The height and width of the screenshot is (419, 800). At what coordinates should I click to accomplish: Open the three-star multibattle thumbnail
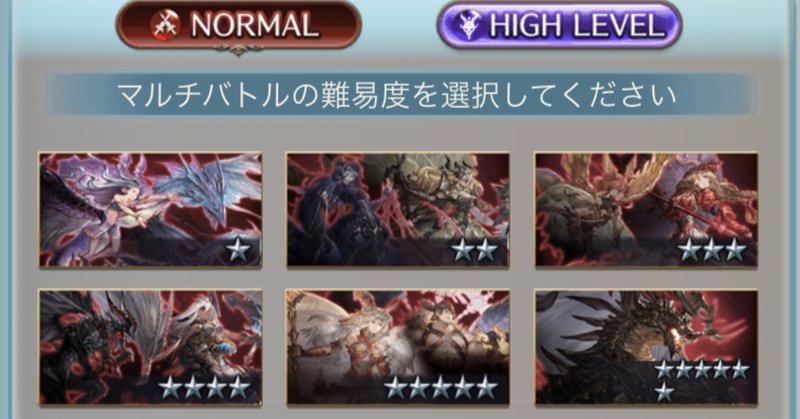point(646,210)
